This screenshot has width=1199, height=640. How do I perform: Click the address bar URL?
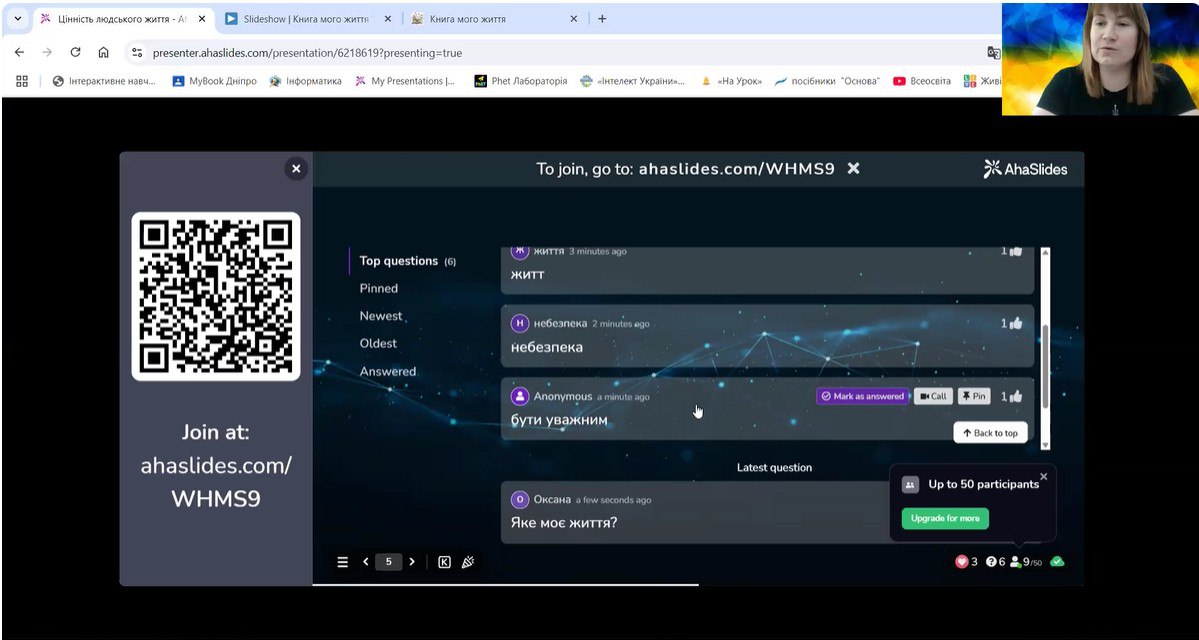click(307, 54)
